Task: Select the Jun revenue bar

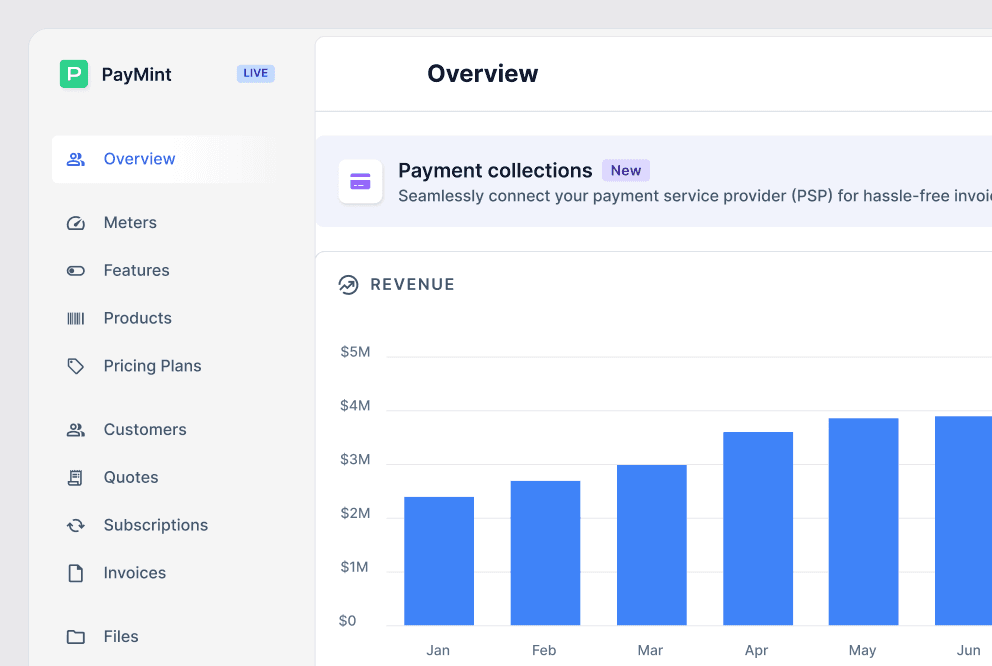Action: pyautogui.click(x=964, y=521)
